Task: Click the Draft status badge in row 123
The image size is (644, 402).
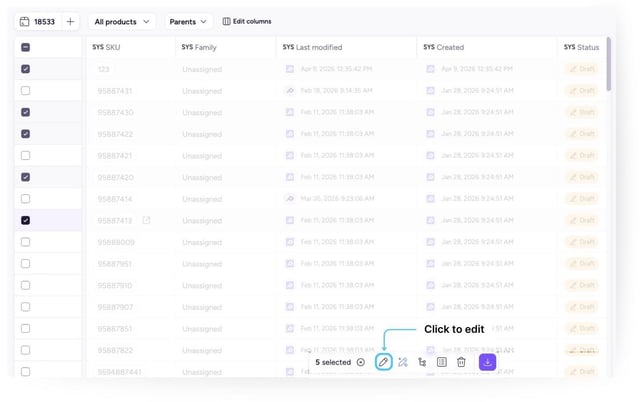Action: 582,69
